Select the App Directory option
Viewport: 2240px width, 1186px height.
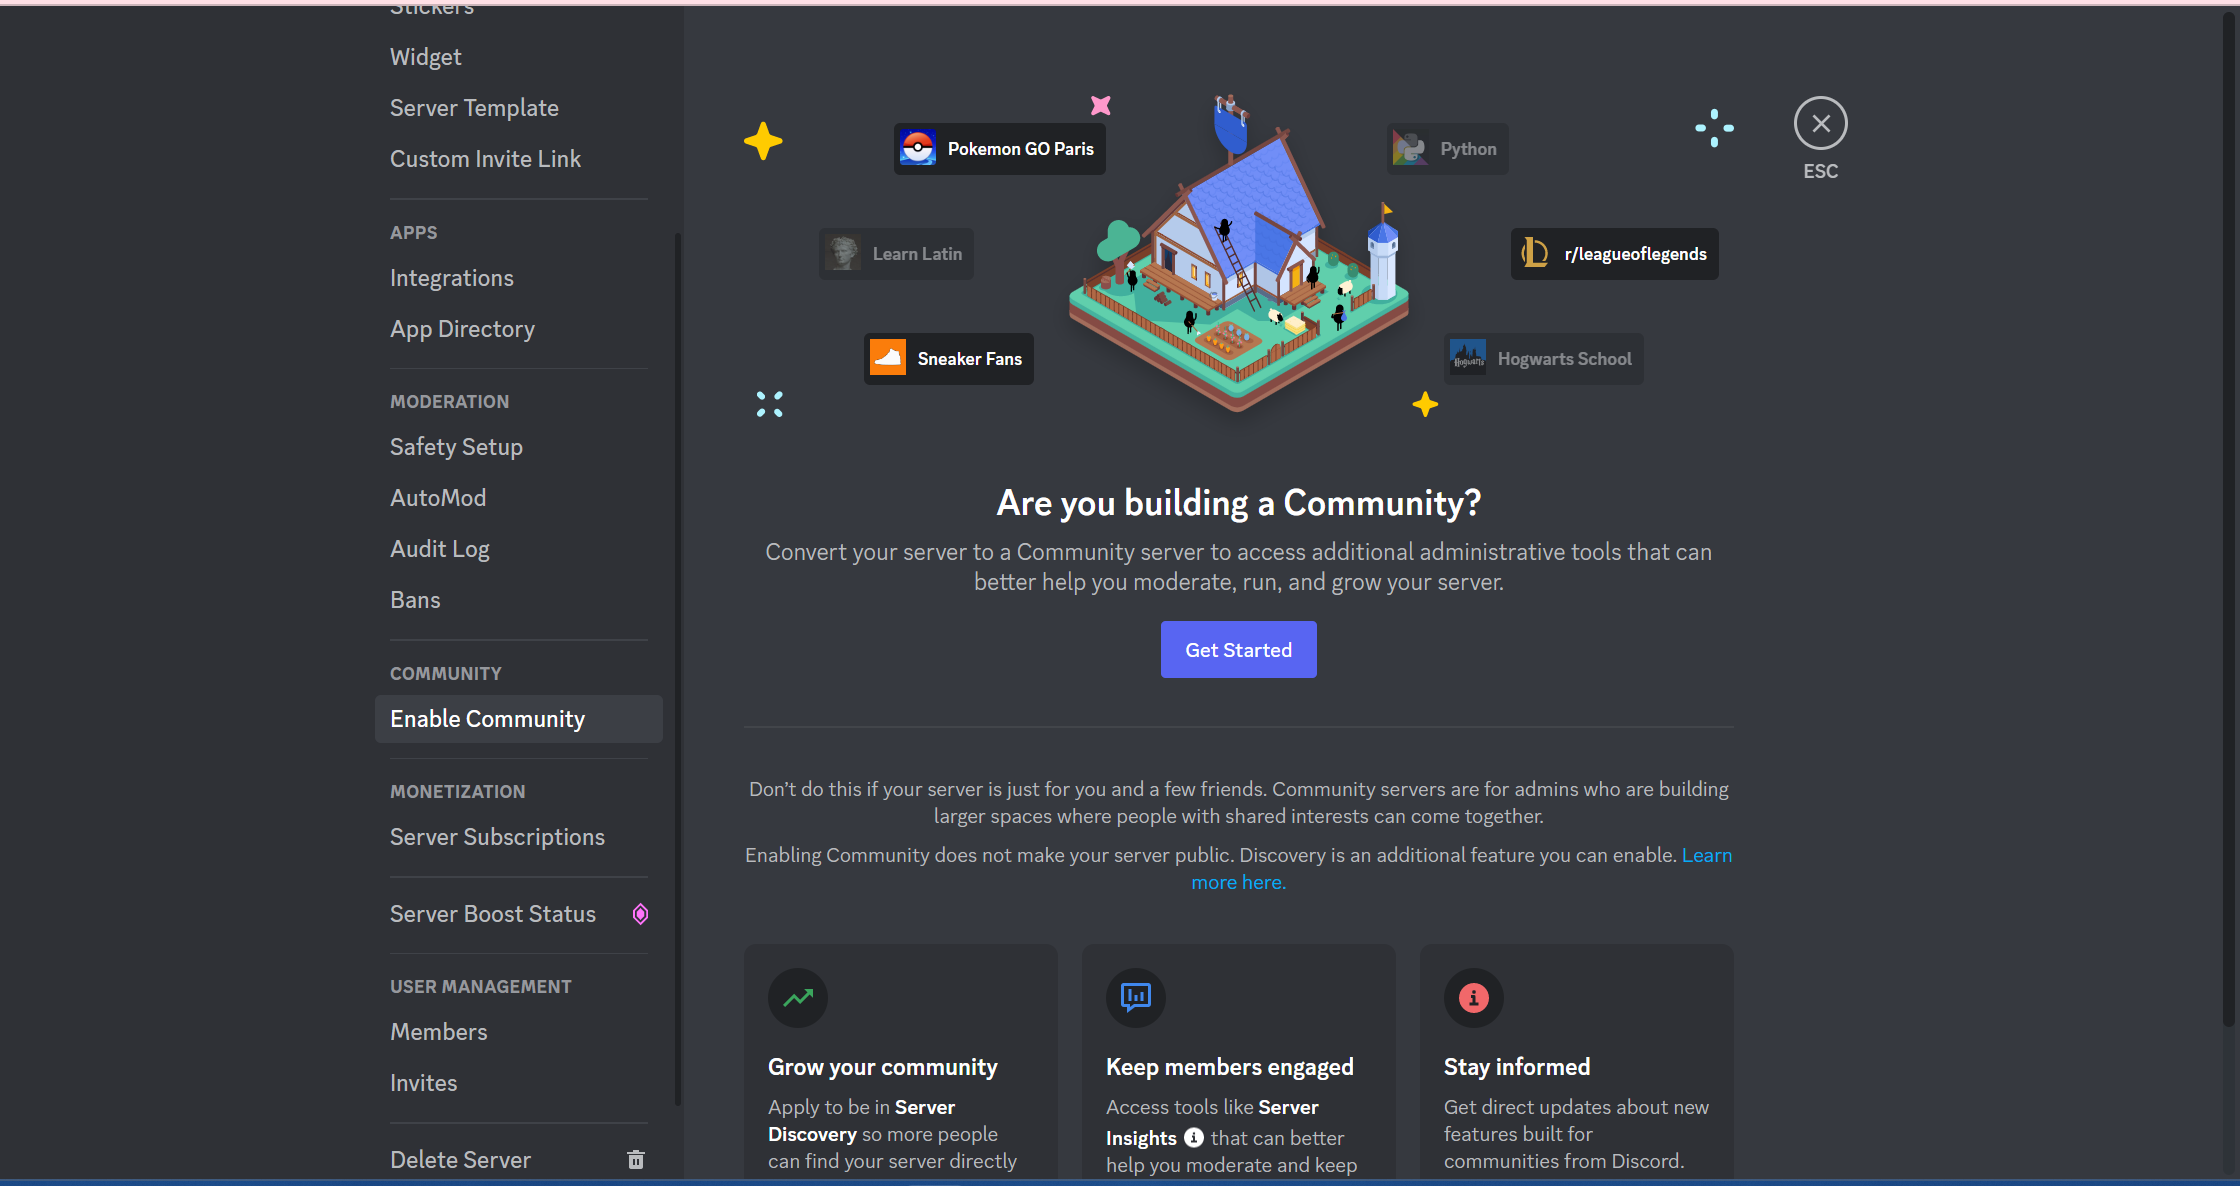[x=461, y=329]
